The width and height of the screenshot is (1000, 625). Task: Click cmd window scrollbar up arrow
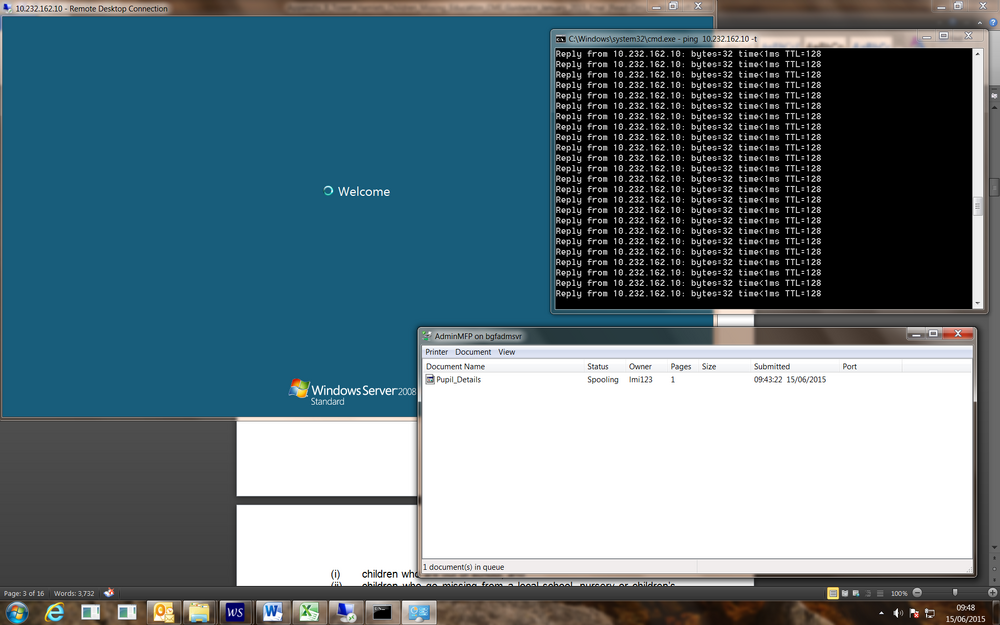[978, 54]
